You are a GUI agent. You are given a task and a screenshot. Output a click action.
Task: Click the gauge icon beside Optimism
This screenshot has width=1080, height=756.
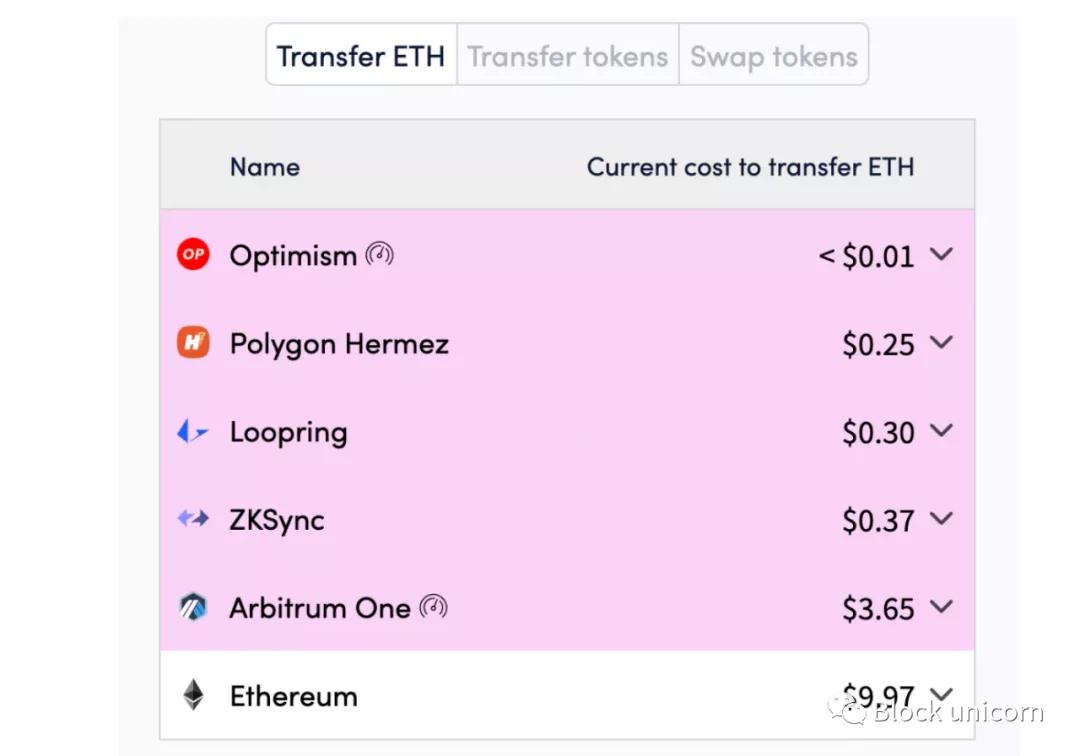[380, 254]
